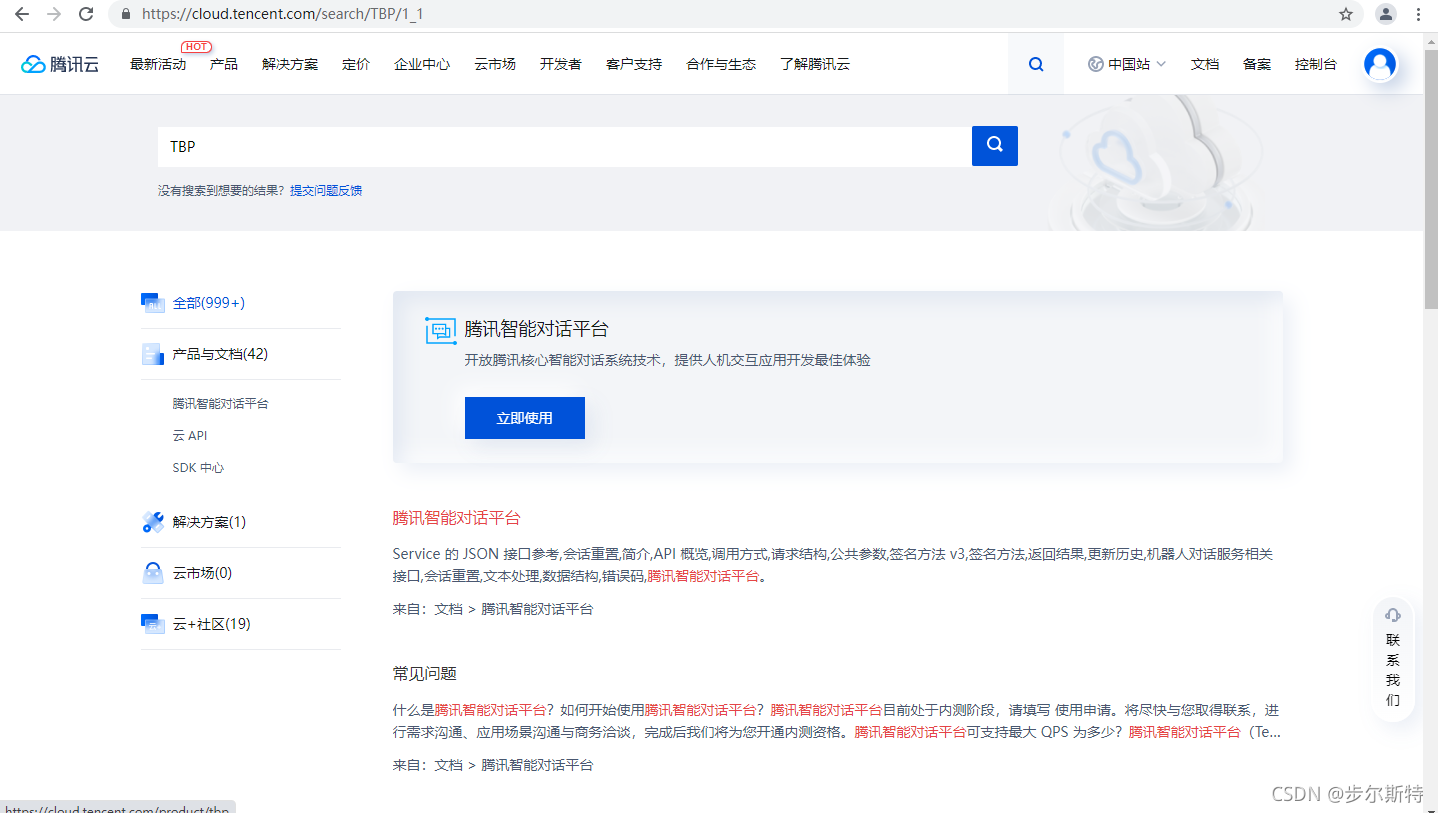
Task: Open the 解决方案 header menu
Action: (x=290, y=64)
